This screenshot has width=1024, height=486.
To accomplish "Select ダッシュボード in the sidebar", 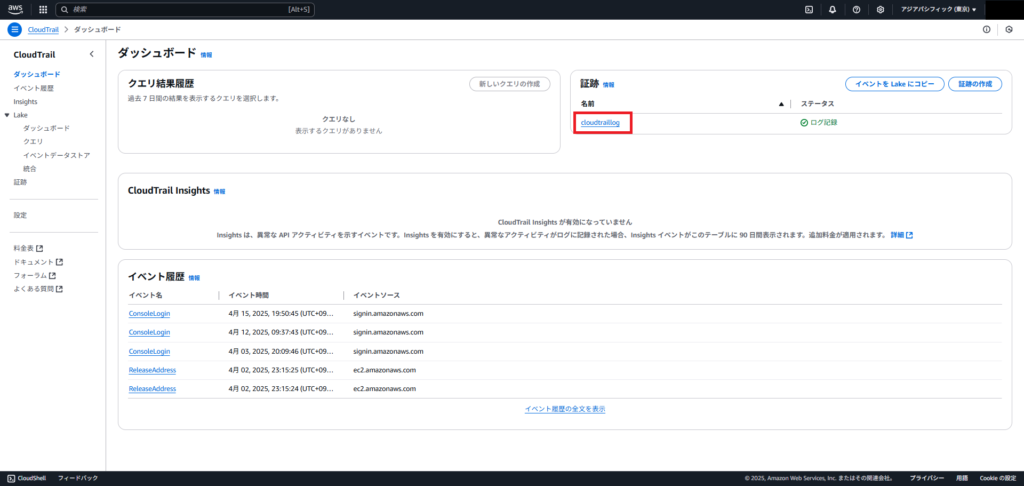I will pyautogui.click(x=37, y=74).
